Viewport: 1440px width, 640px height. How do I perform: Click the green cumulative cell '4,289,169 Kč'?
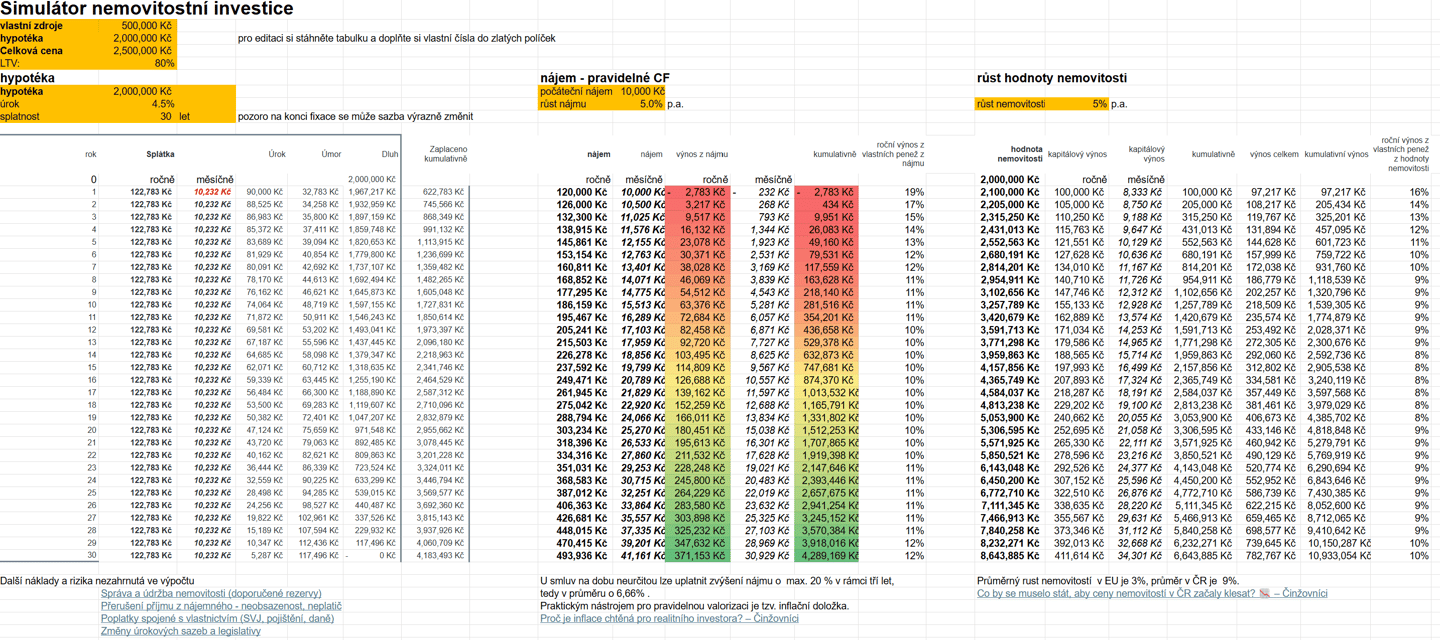click(826, 555)
